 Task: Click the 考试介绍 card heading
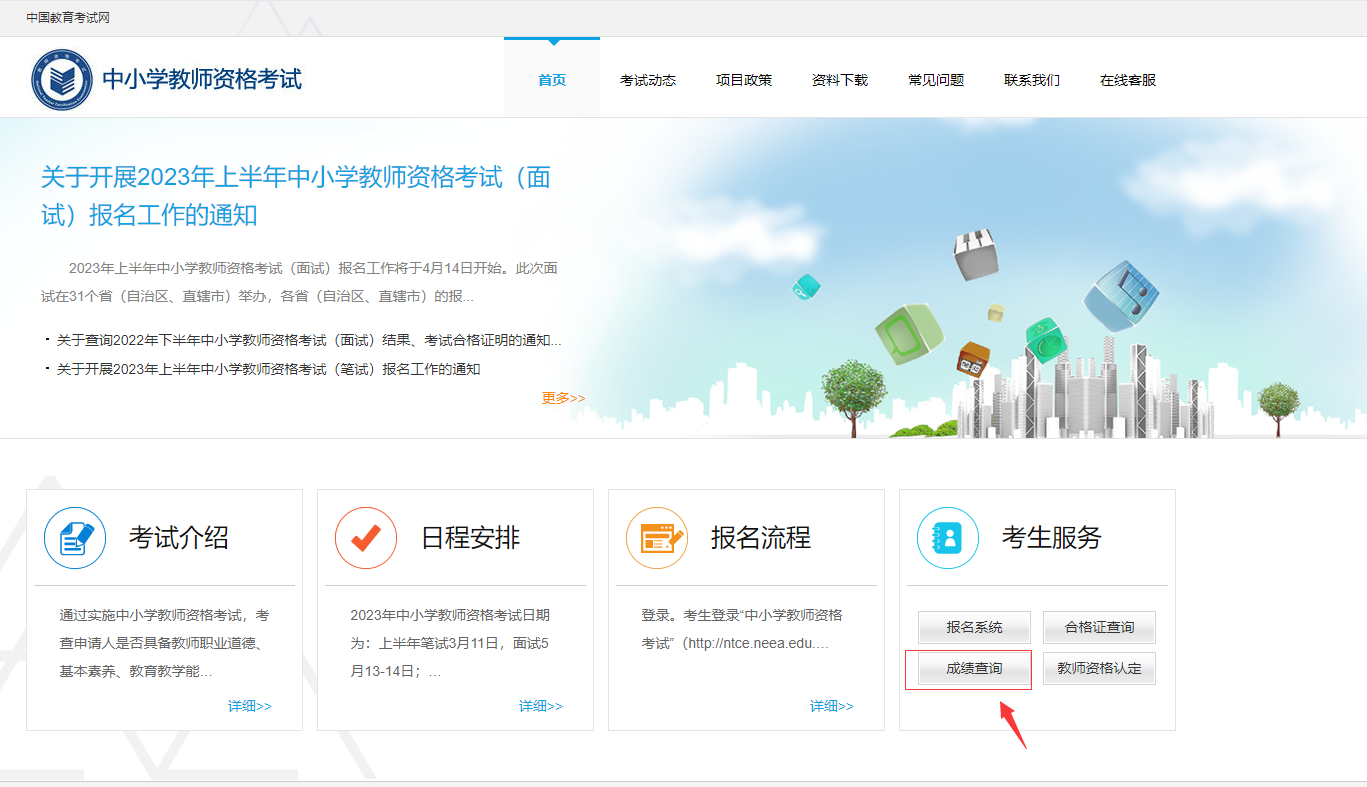click(179, 538)
